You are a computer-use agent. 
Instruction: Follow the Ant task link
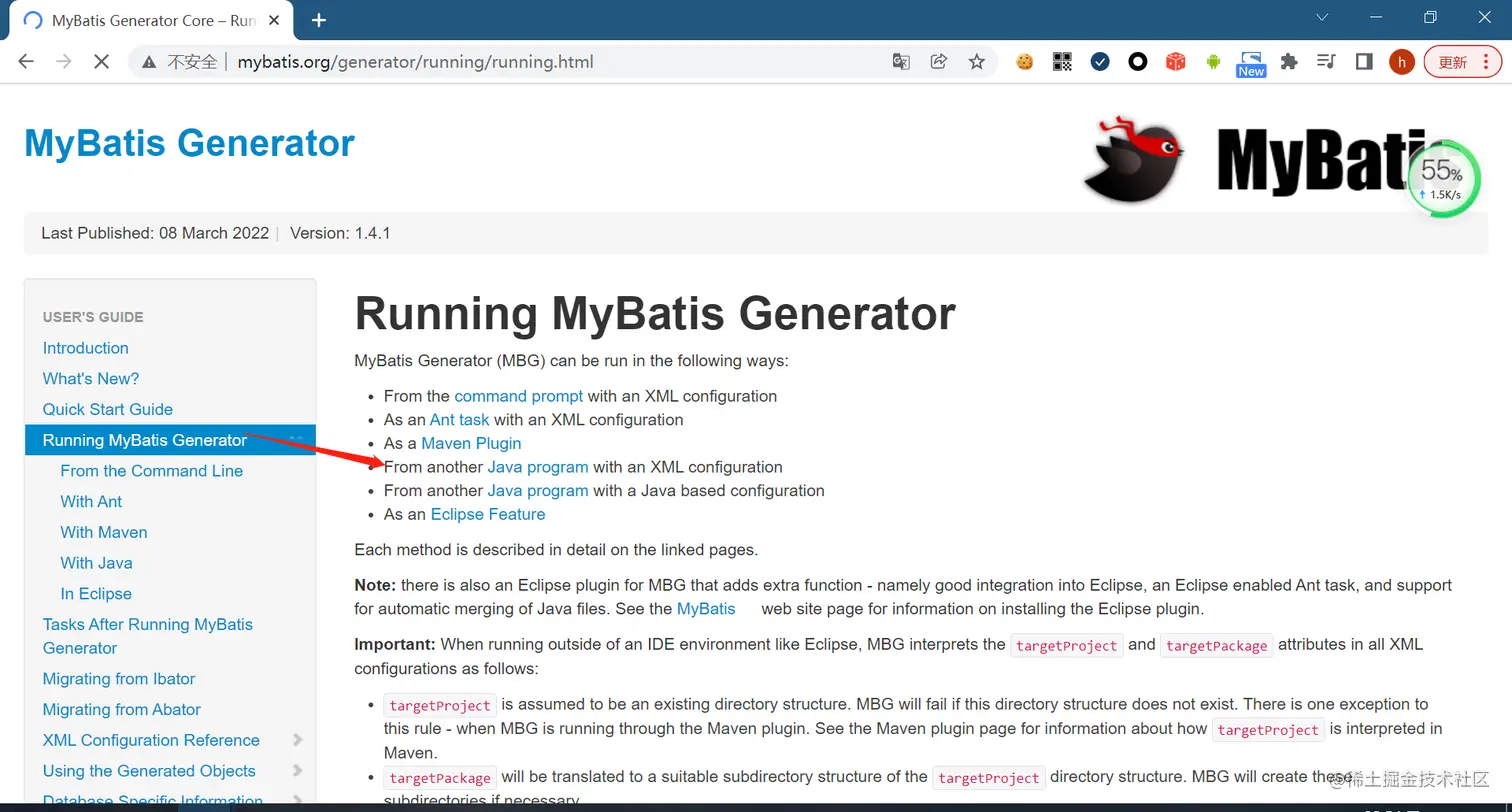(460, 420)
